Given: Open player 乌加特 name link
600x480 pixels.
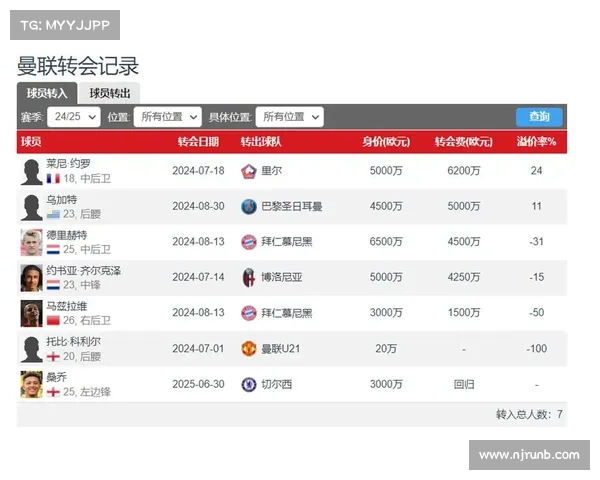Looking at the screenshot, I should click(62, 199).
